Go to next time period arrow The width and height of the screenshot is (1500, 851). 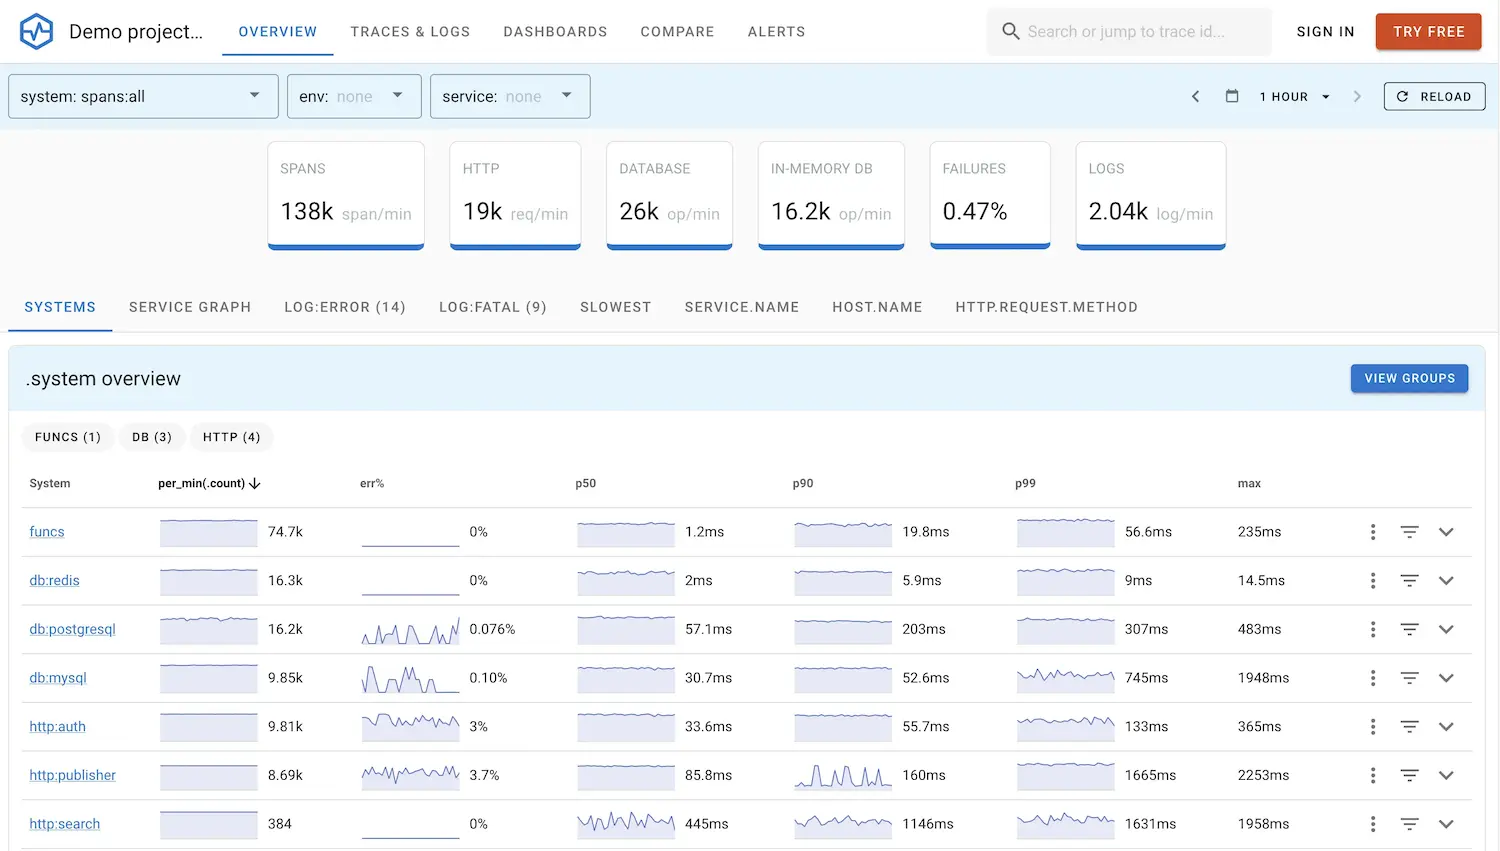pos(1357,96)
